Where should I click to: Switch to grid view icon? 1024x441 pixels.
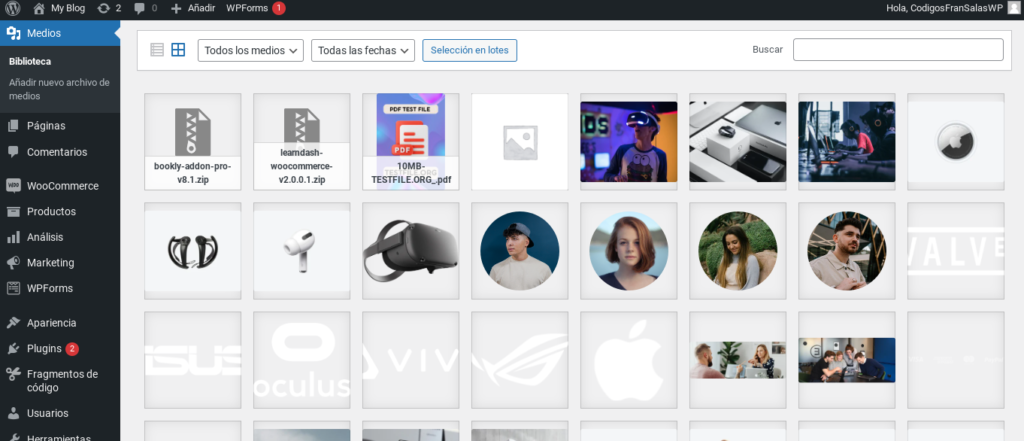point(178,50)
